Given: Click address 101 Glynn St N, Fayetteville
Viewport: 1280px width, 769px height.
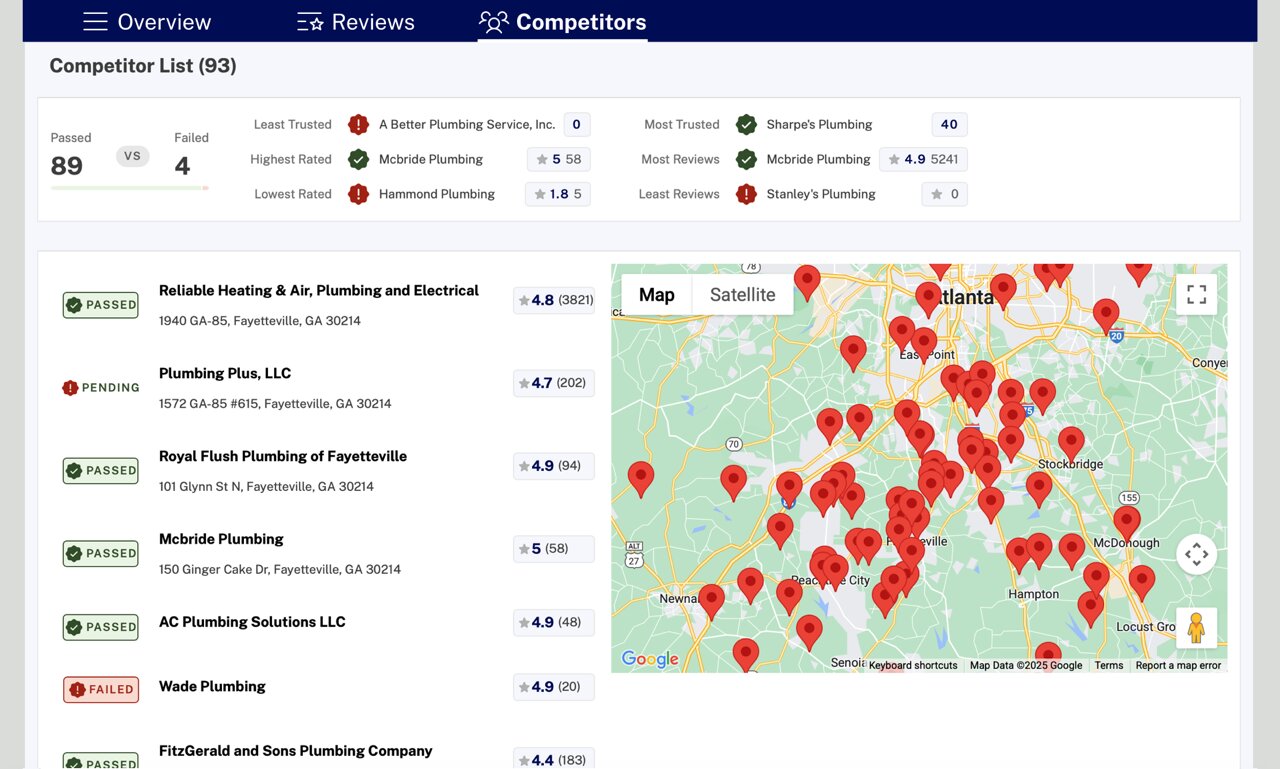Looking at the screenshot, I should coord(266,487).
